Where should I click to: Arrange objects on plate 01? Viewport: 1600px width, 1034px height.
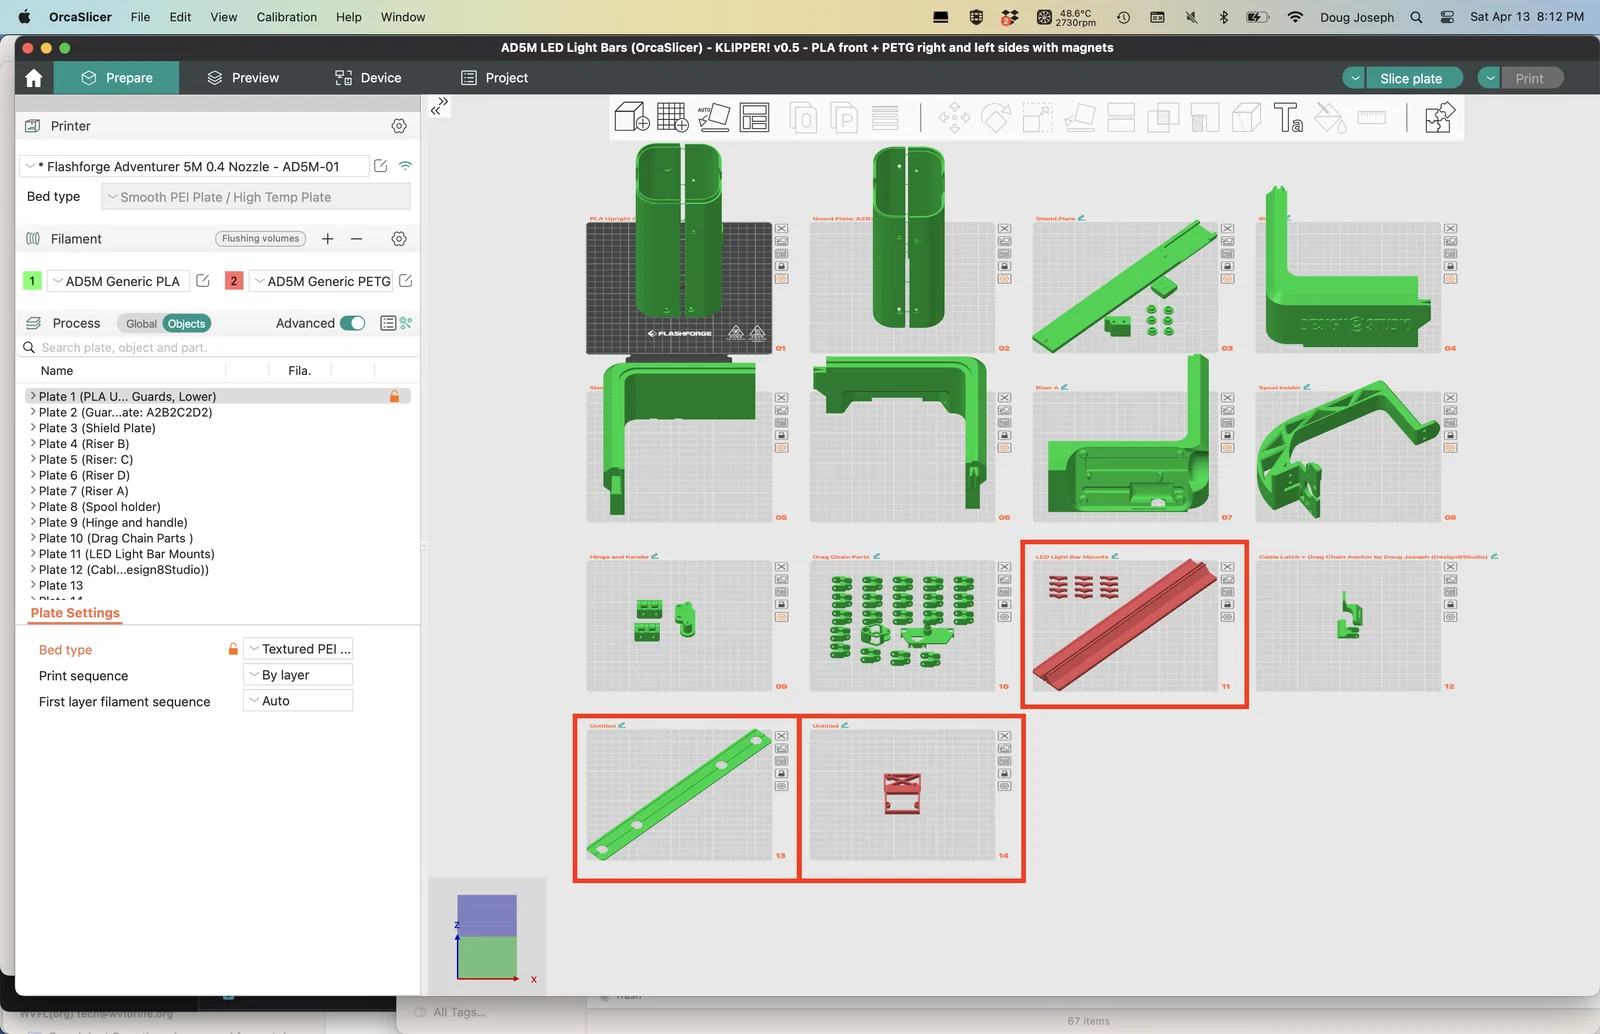point(782,254)
